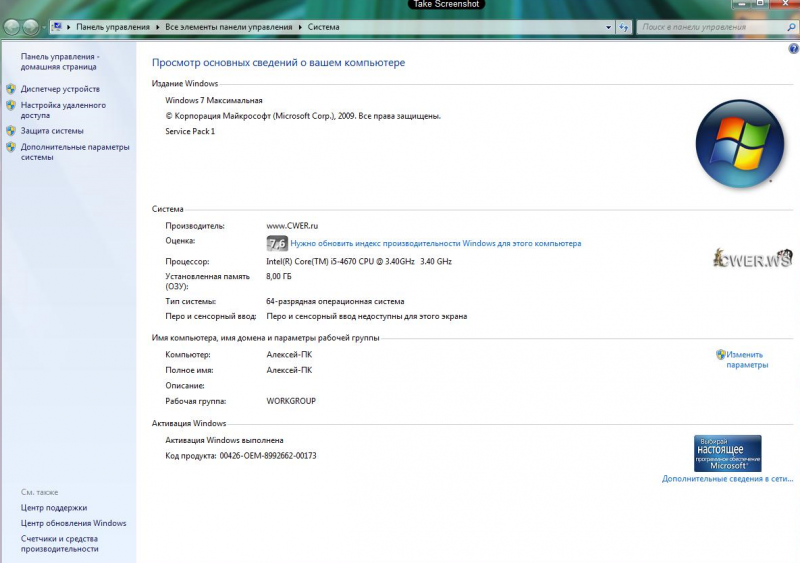
Task: Click the shield icon beside Защита системы
Action: pyautogui.click(x=11, y=131)
